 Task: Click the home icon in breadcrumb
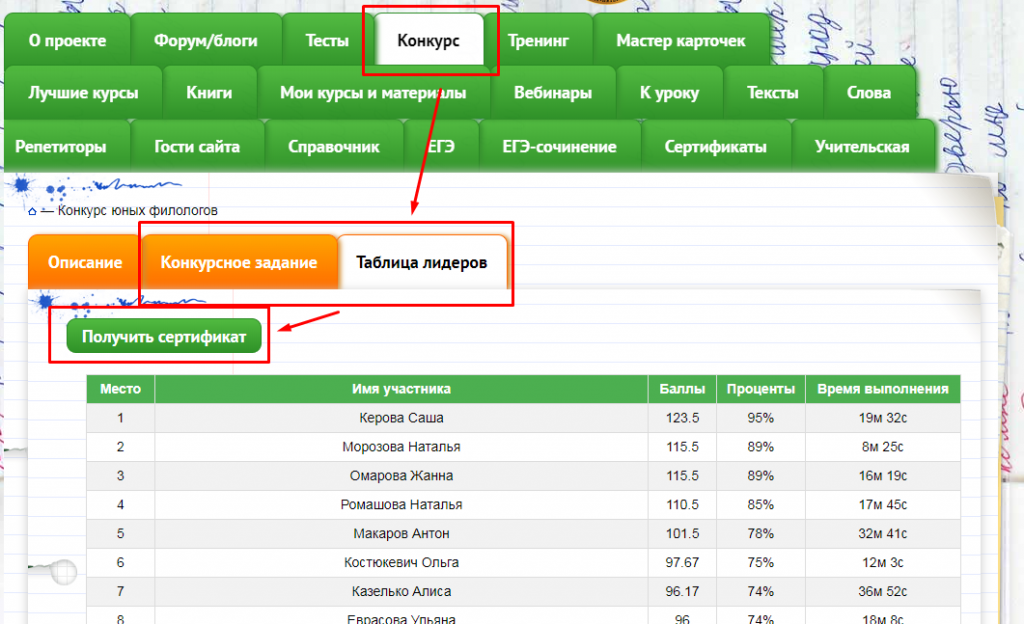(32, 211)
